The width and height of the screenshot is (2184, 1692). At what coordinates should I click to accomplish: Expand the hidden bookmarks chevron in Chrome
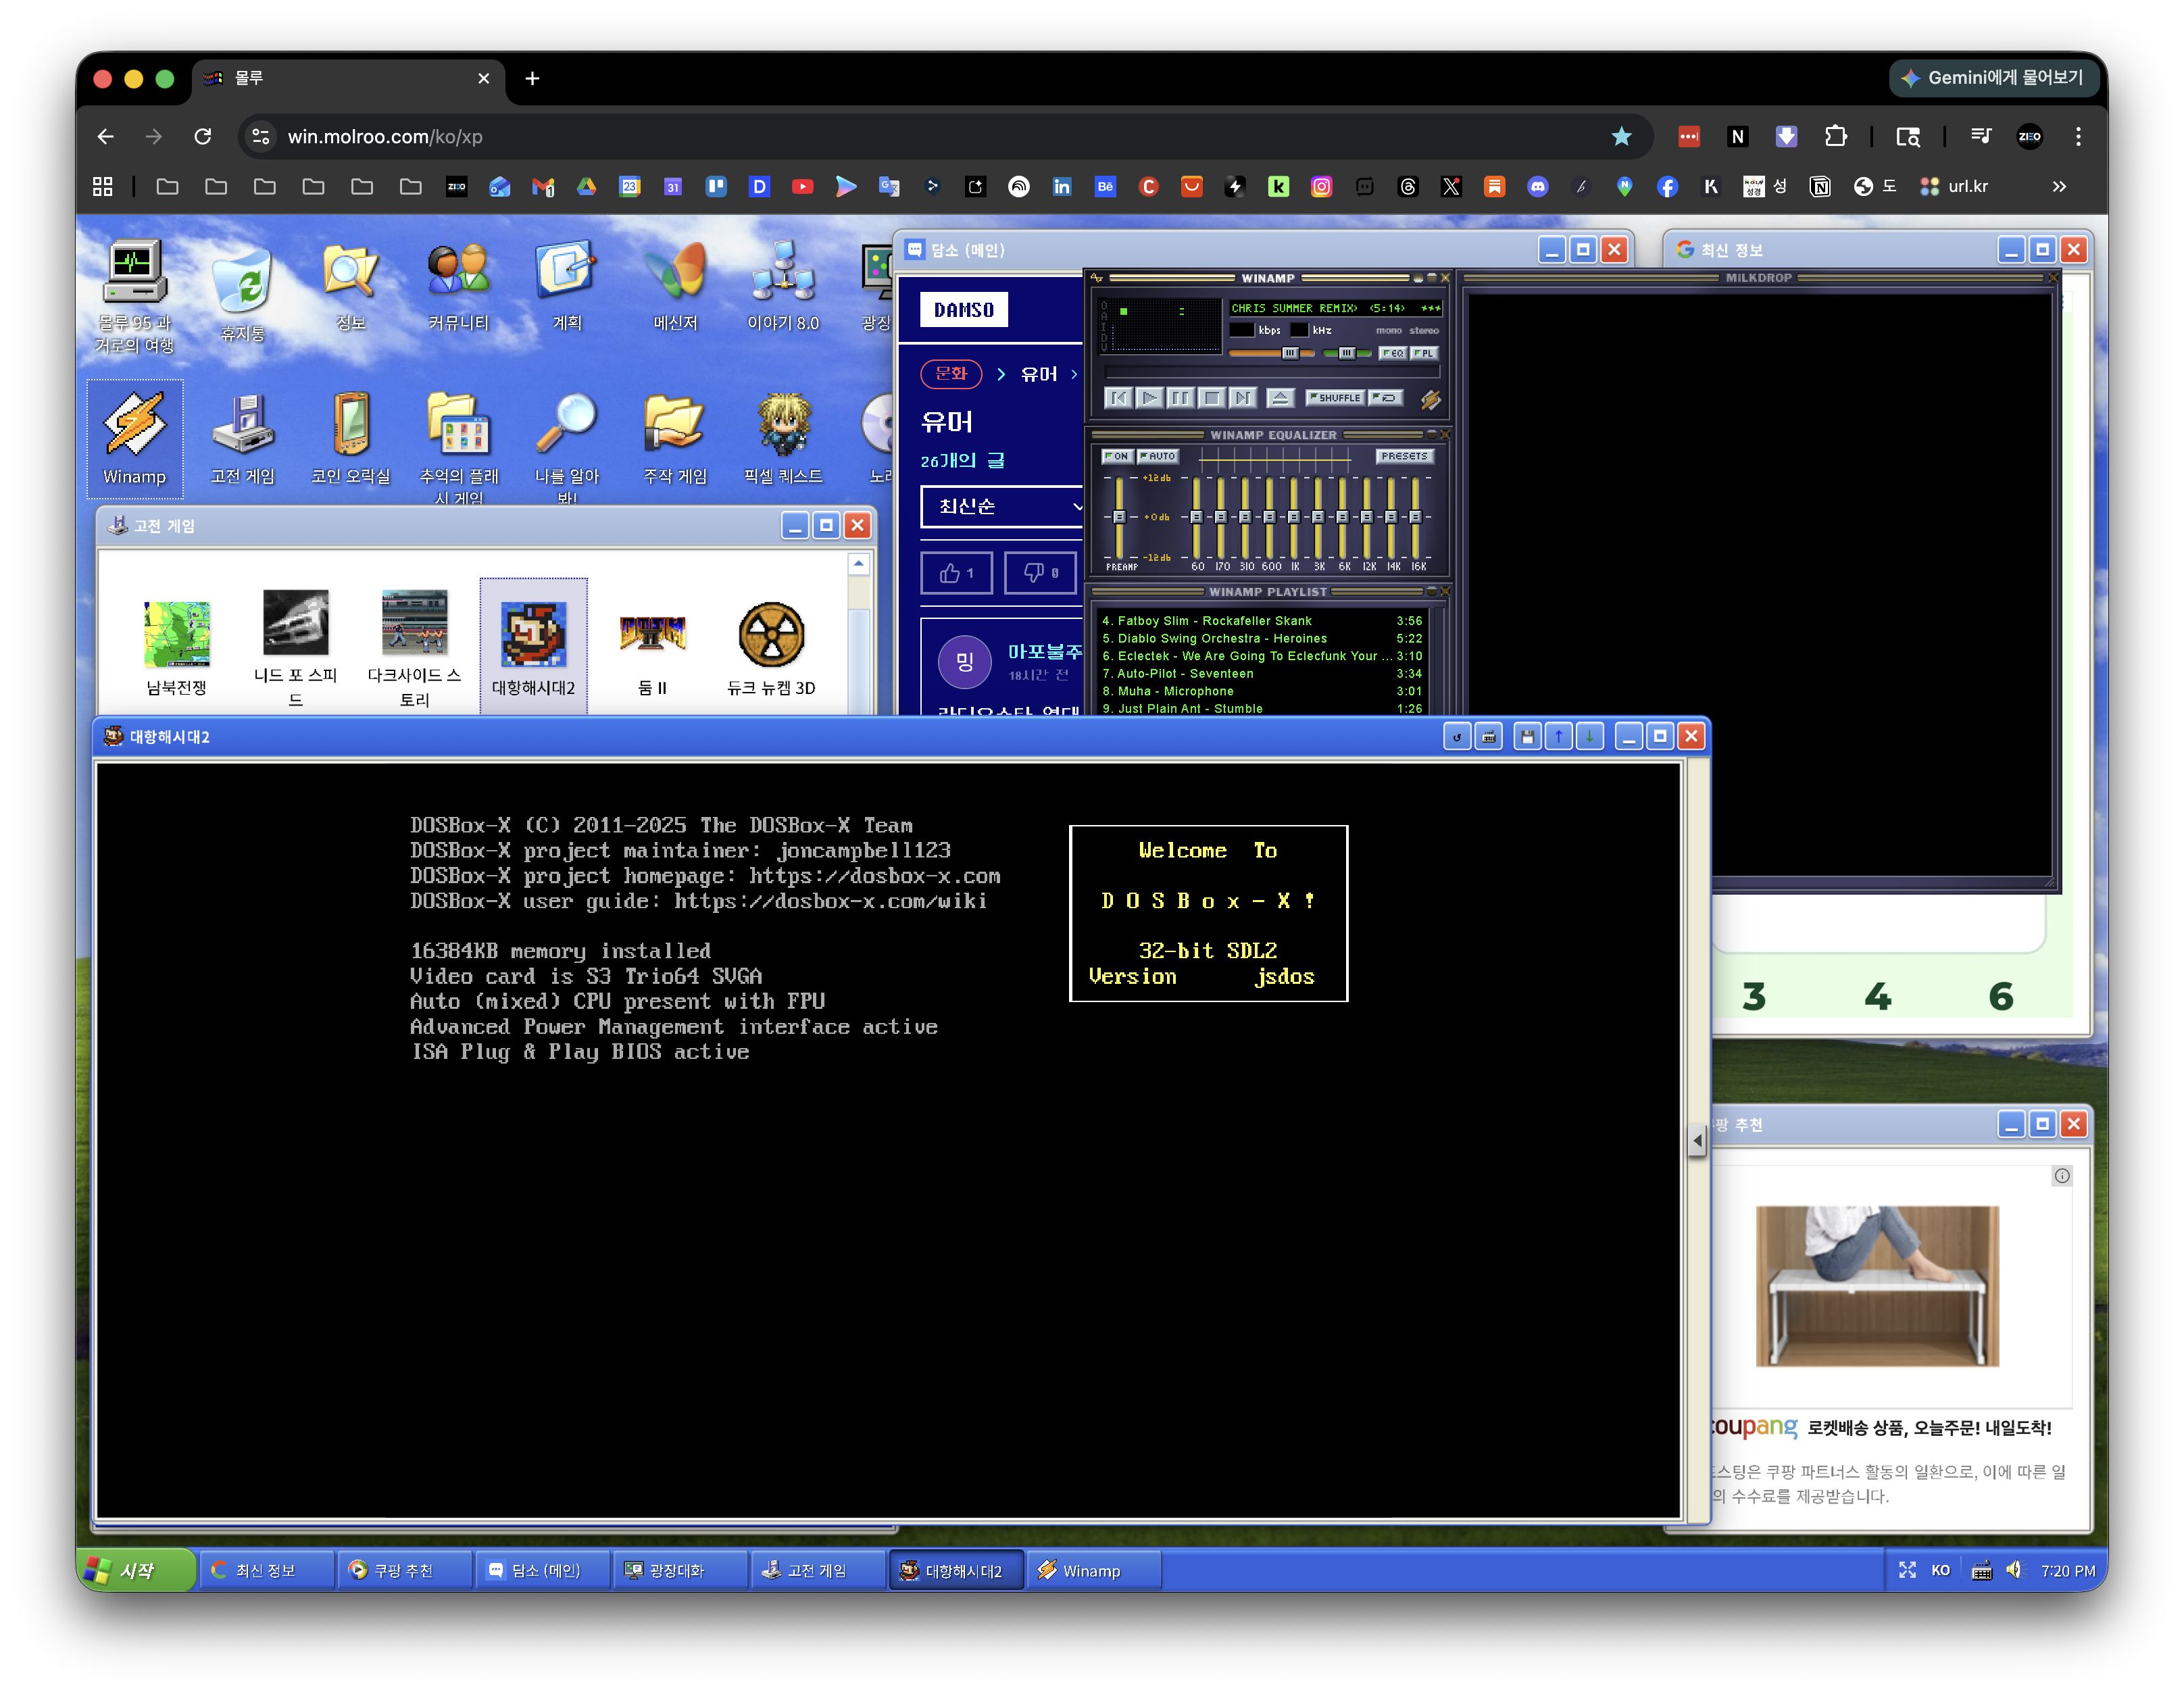[2059, 186]
